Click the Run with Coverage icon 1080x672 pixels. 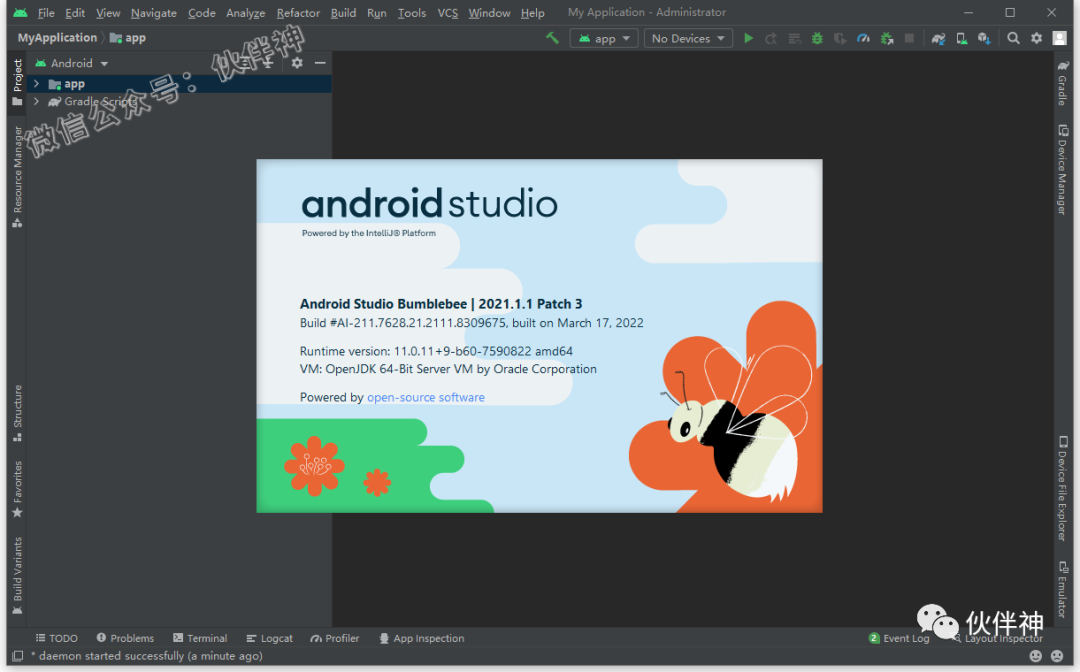tap(840, 39)
